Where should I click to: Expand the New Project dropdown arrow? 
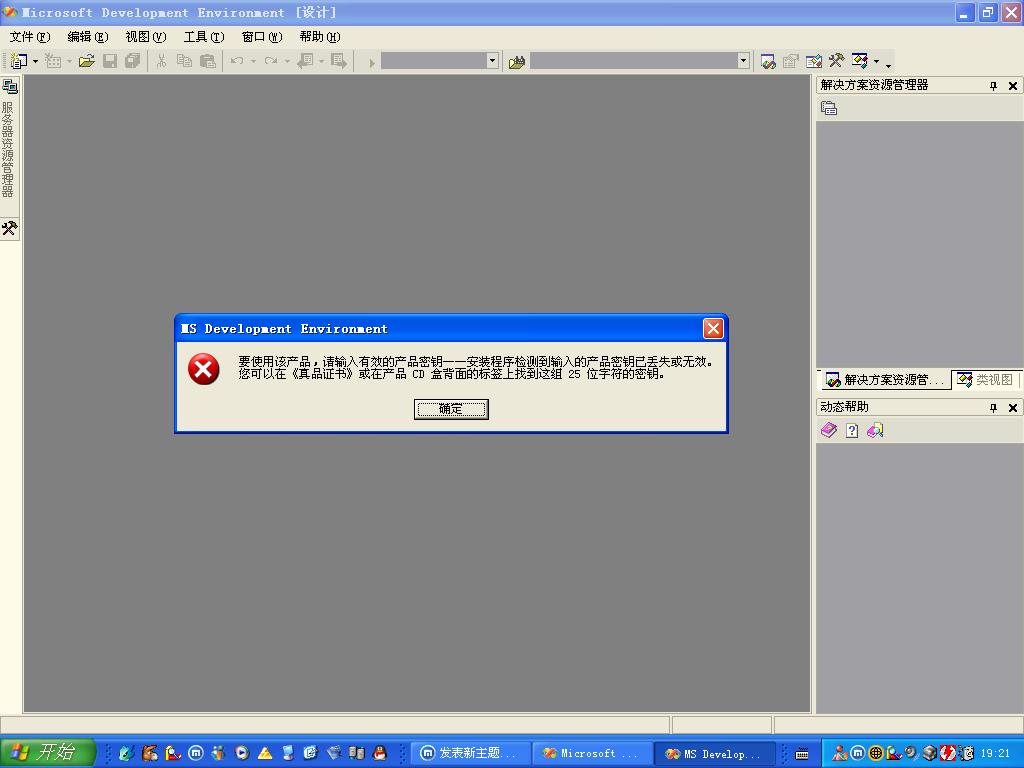pyautogui.click(x=35, y=61)
